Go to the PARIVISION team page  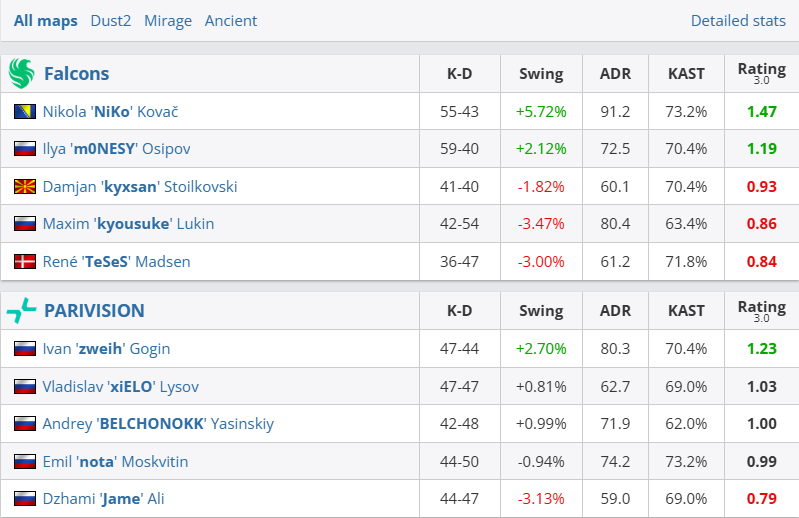pos(94,311)
